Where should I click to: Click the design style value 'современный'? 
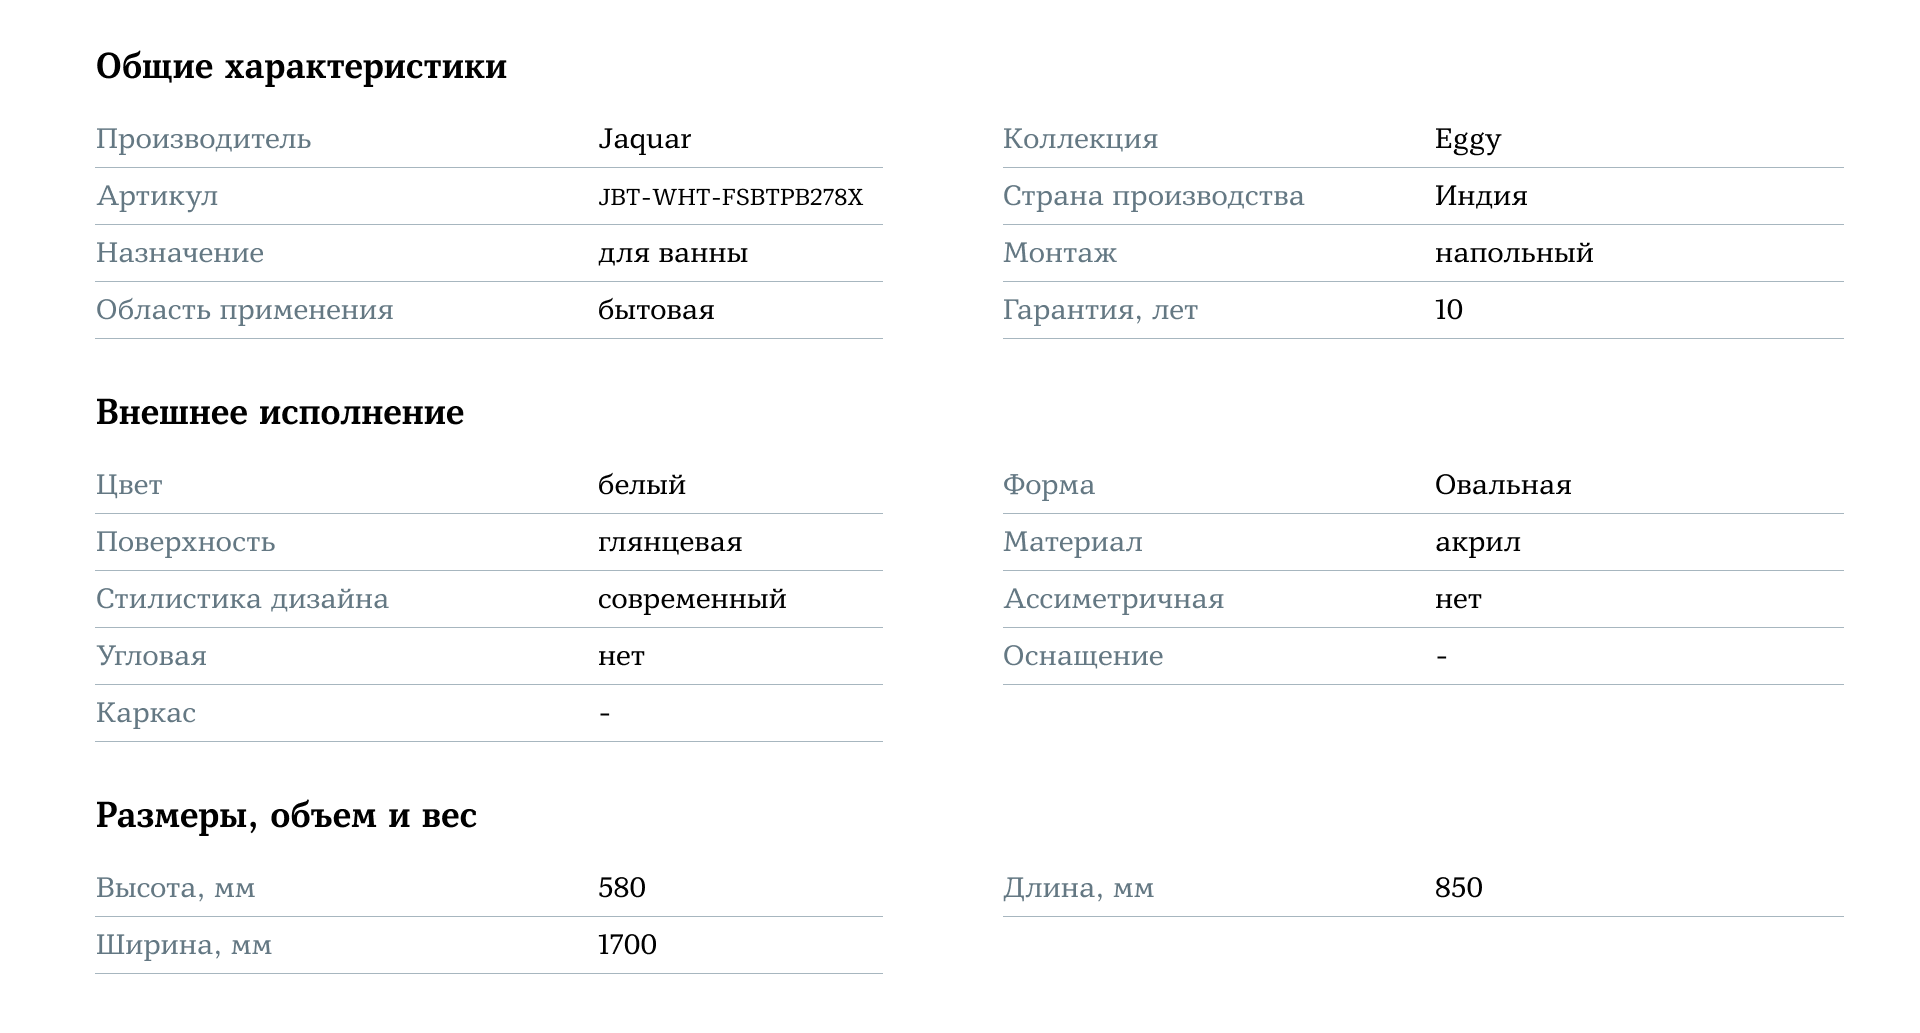click(691, 599)
